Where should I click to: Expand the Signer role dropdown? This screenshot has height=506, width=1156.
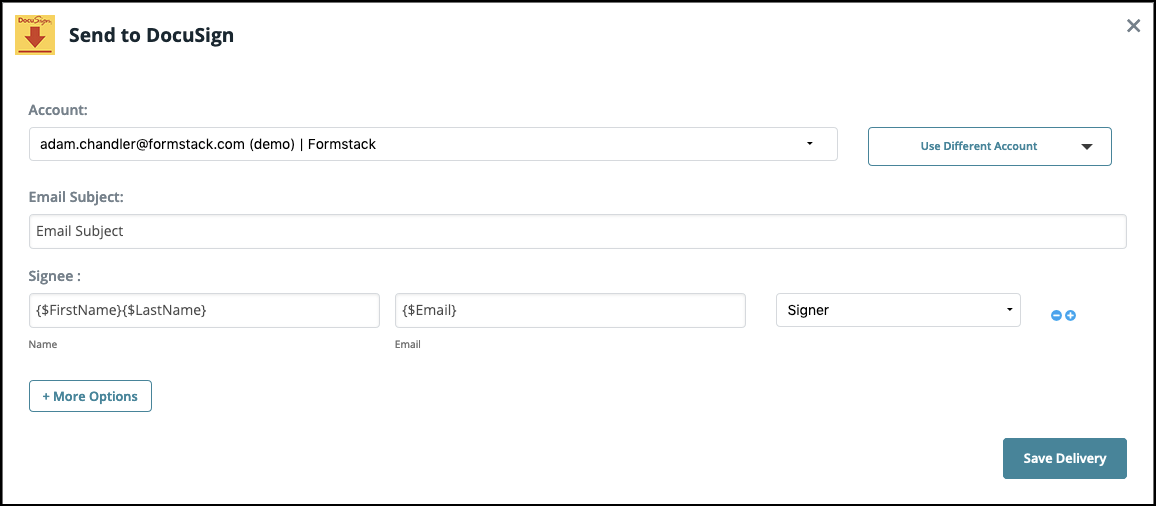pyautogui.click(x=898, y=310)
